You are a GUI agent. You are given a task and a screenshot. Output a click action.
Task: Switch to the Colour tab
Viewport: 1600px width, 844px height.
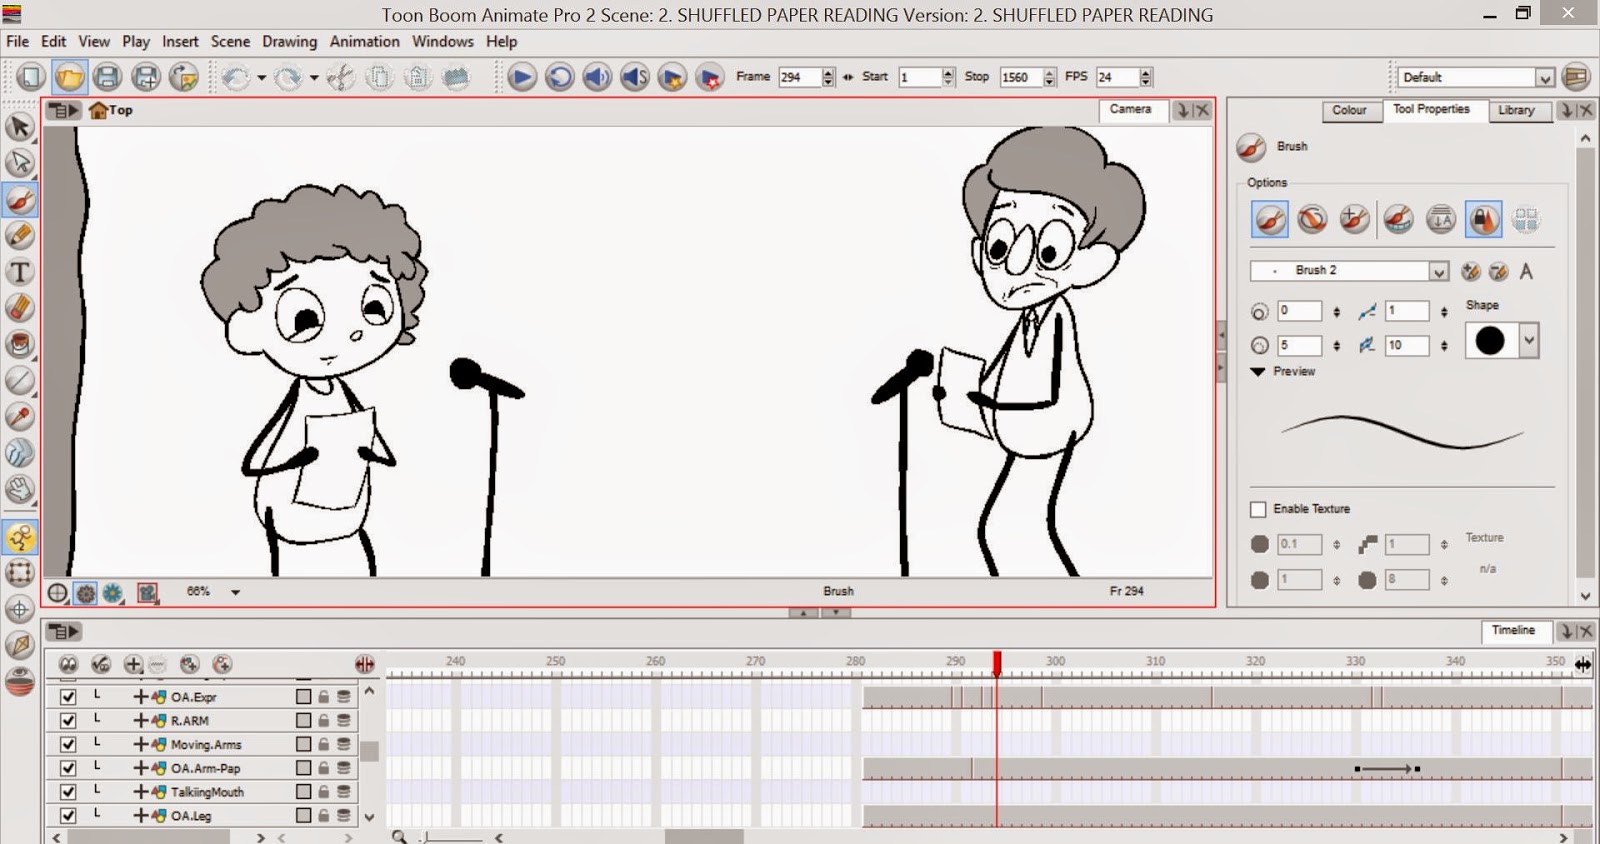1349,110
